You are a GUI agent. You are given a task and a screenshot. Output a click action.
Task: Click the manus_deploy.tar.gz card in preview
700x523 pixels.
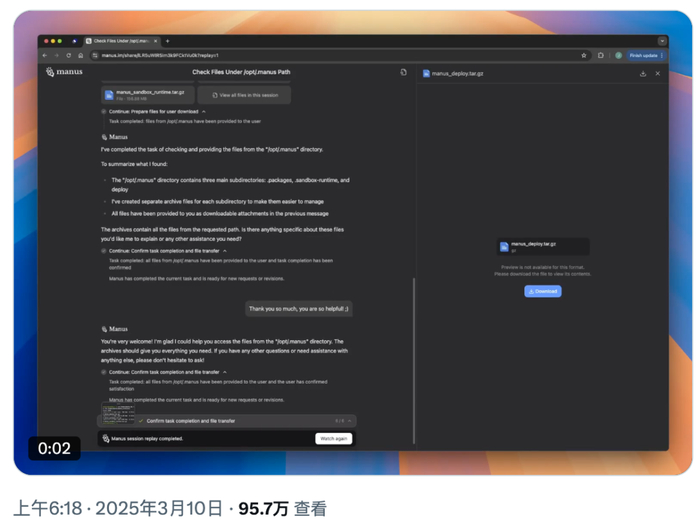(x=543, y=247)
